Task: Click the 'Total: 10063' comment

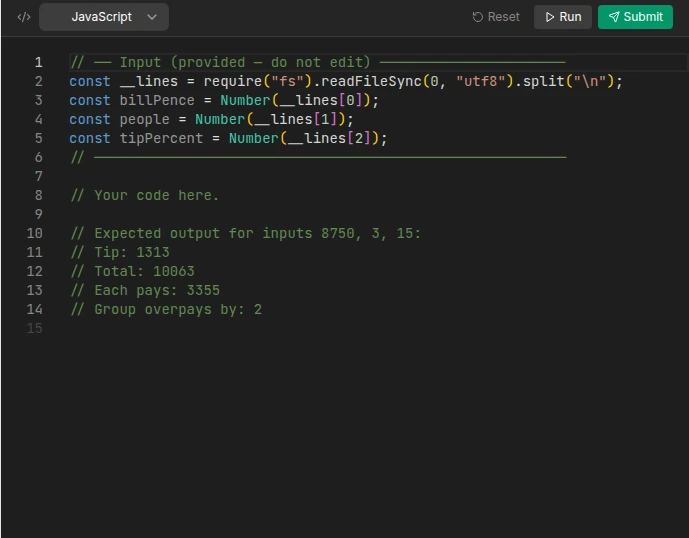Action: (132, 271)
